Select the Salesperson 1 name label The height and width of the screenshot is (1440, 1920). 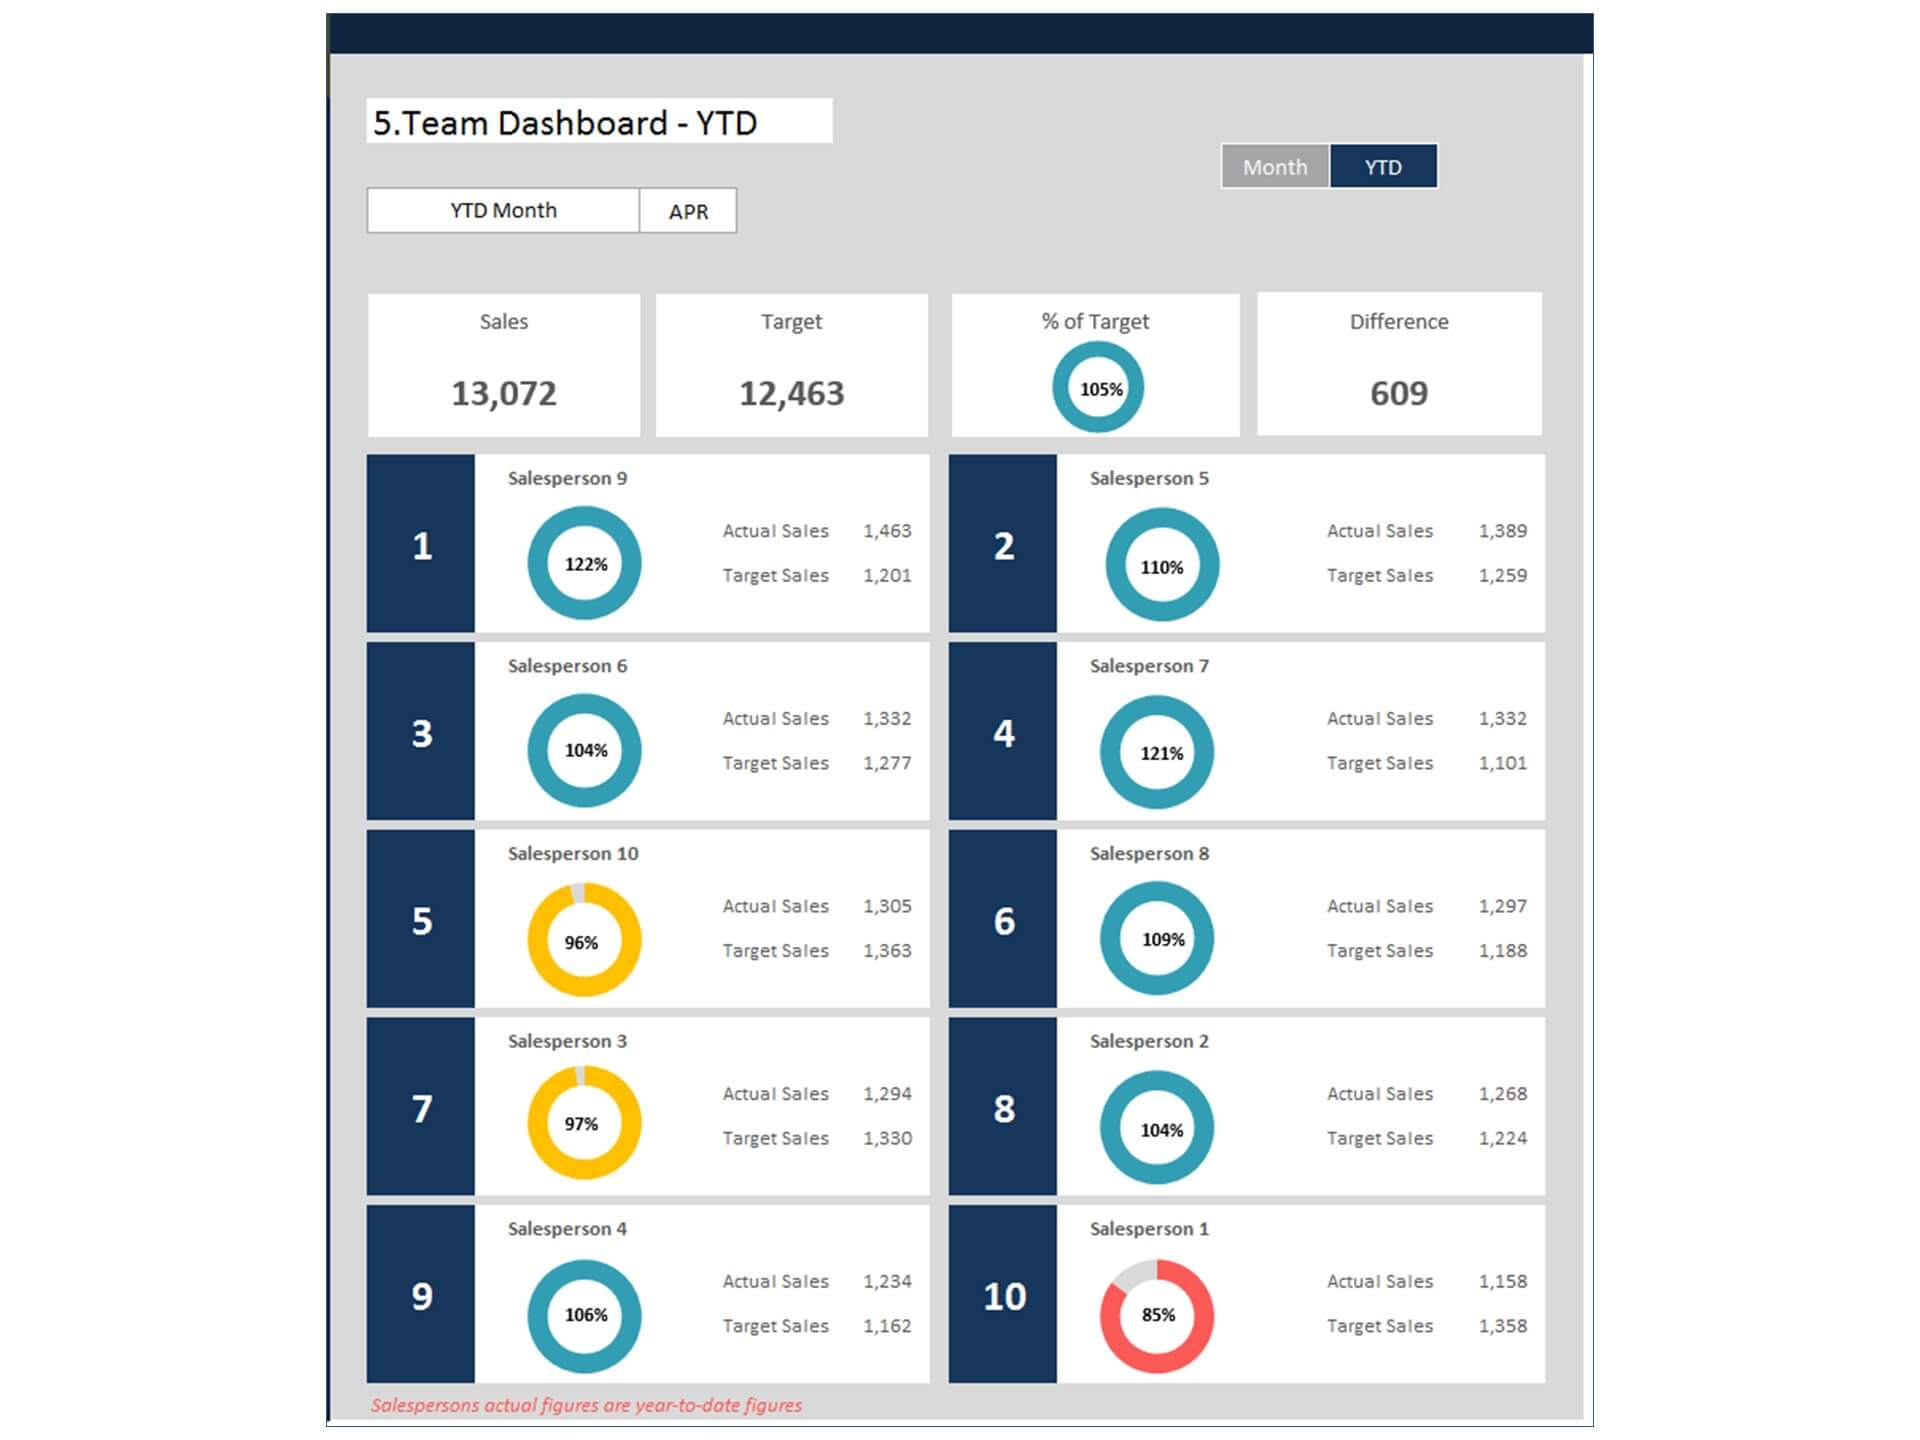point(1149,1229)
